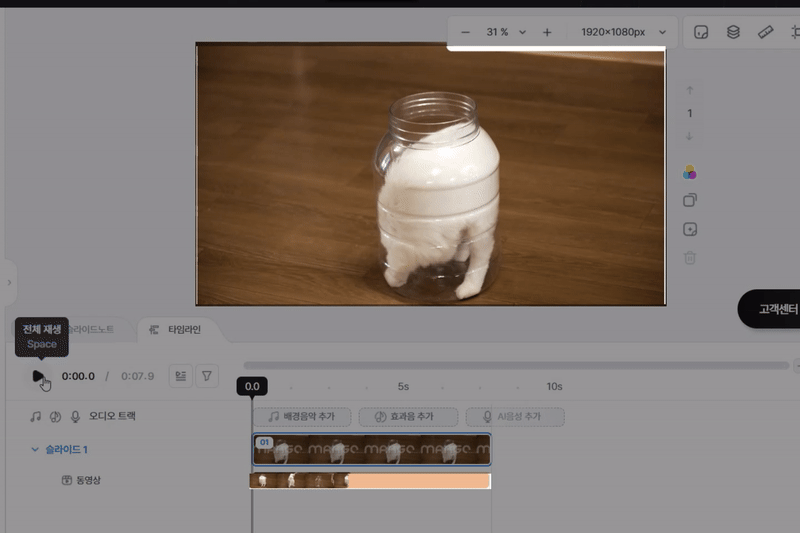Open the layers panel icon
The height and width of the screenshot is (533, 800).
(733, 32)
